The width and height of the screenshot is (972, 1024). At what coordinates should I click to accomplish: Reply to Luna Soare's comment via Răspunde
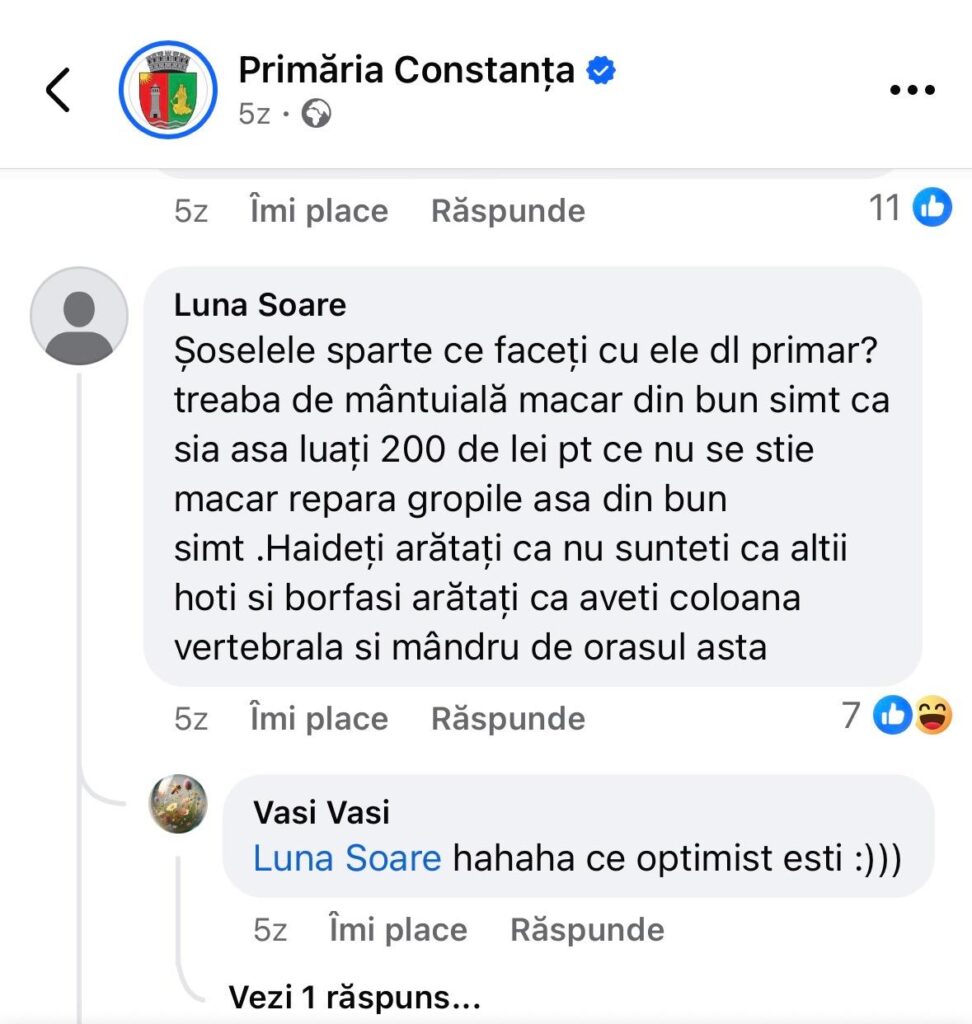508,718
